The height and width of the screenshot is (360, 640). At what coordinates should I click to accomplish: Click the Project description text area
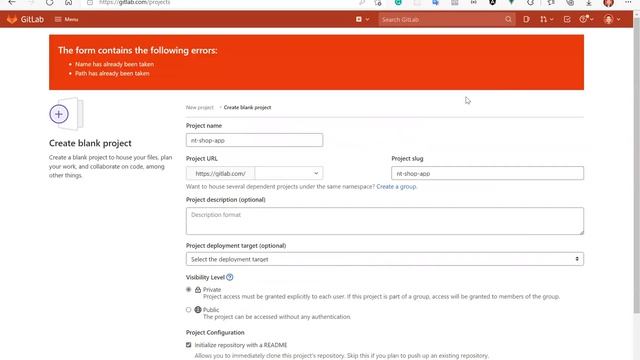tap(384, 221)
